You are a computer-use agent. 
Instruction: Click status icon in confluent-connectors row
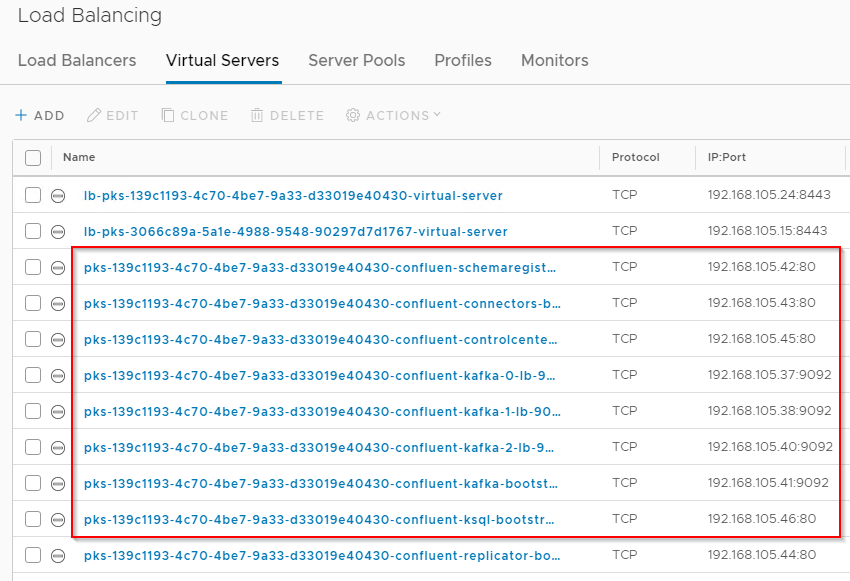[x=58, y=304]
